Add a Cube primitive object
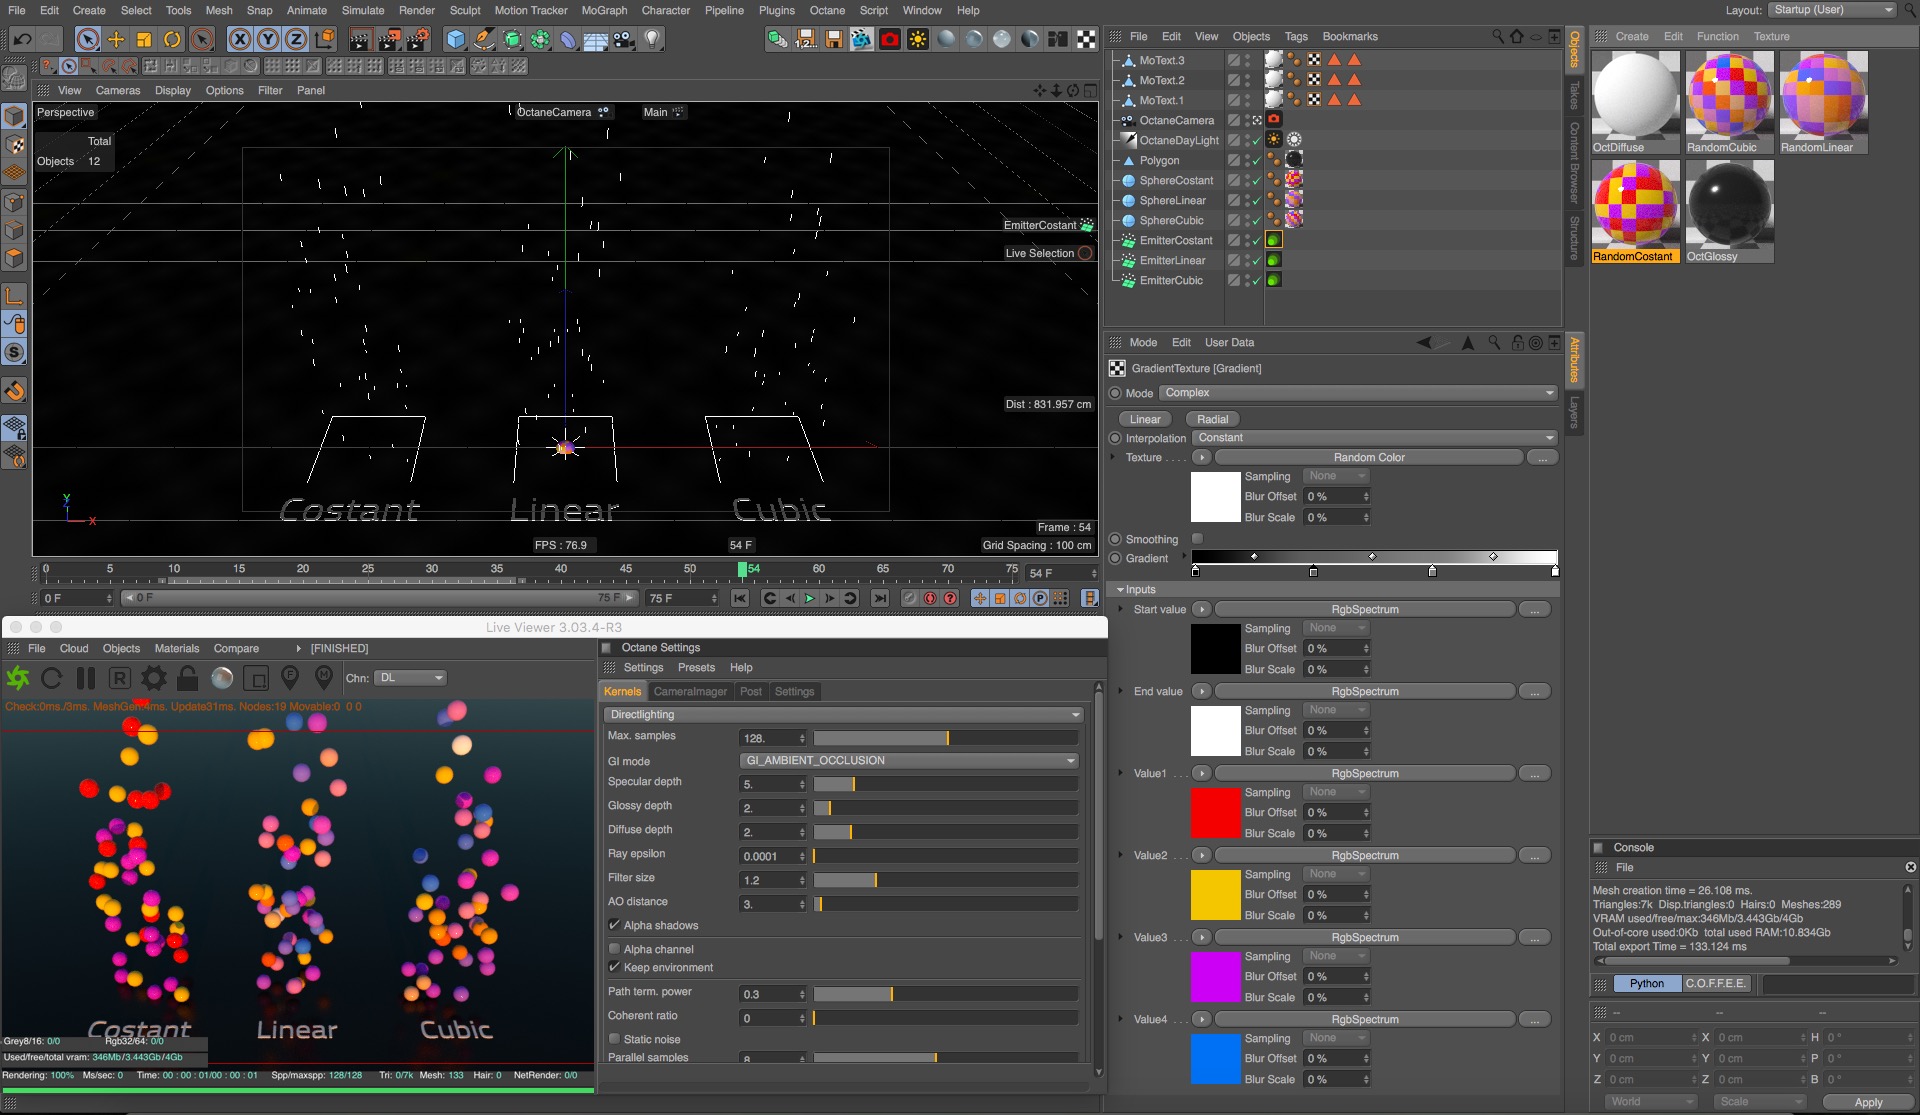1920x1115 pixels. coord(456,39)
